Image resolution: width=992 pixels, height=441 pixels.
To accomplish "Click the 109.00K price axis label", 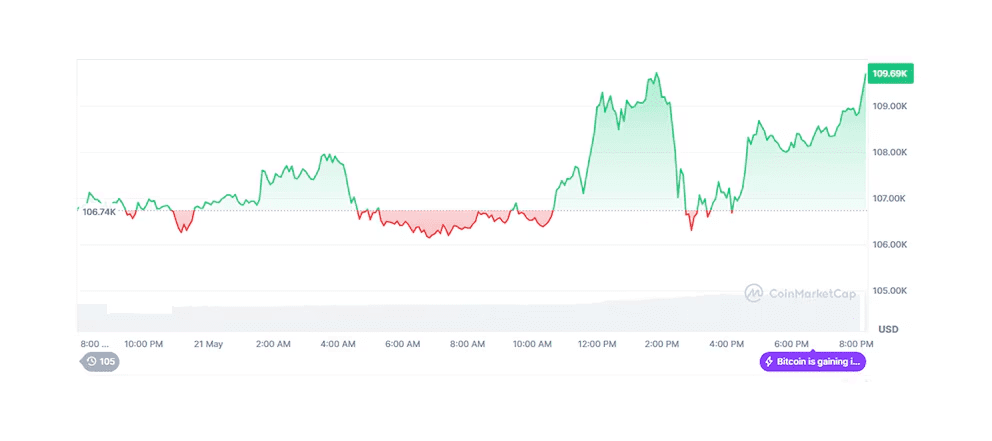I will (890, 106).
